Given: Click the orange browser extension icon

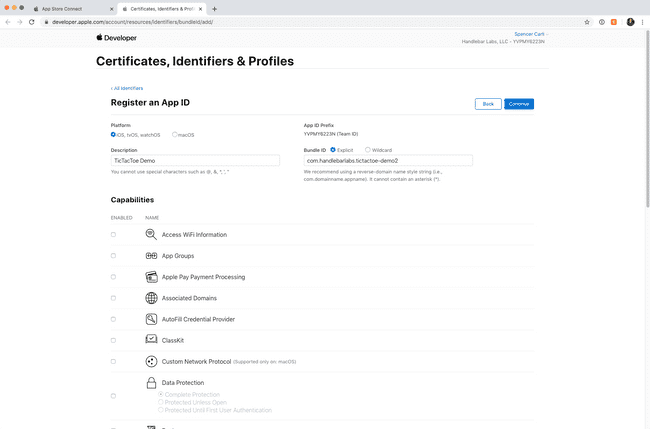Looking at the screenshot, I should 614,22.
